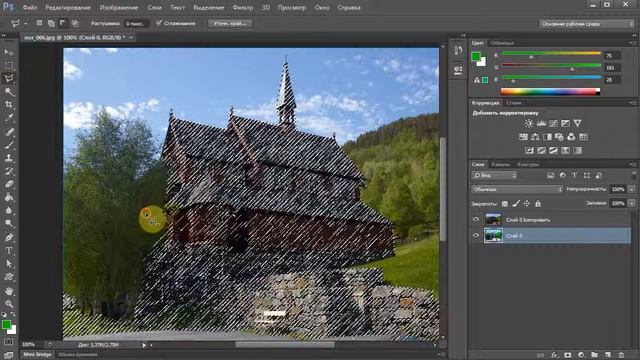Select the Healing Brush tool

[9, 131]
